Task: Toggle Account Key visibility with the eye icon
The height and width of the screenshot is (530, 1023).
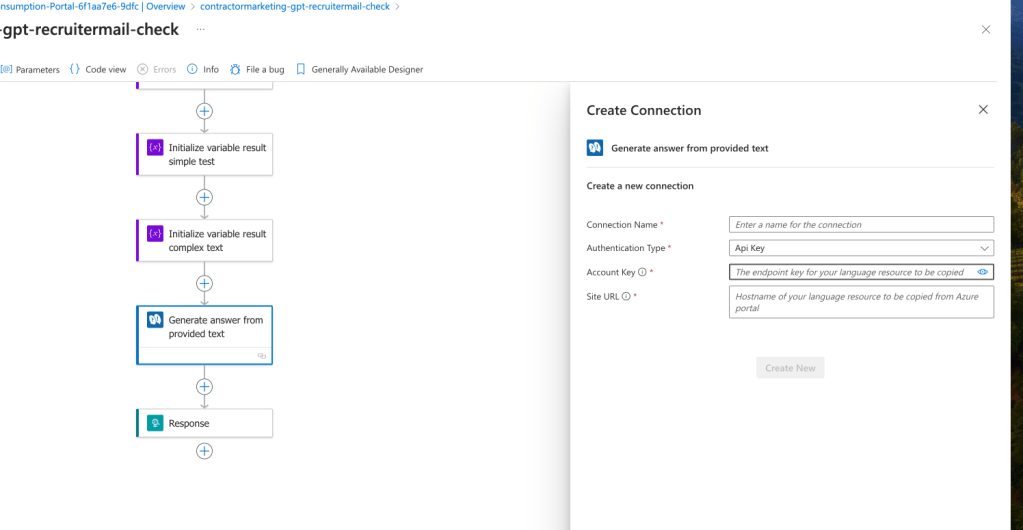Action: [983, 272]
